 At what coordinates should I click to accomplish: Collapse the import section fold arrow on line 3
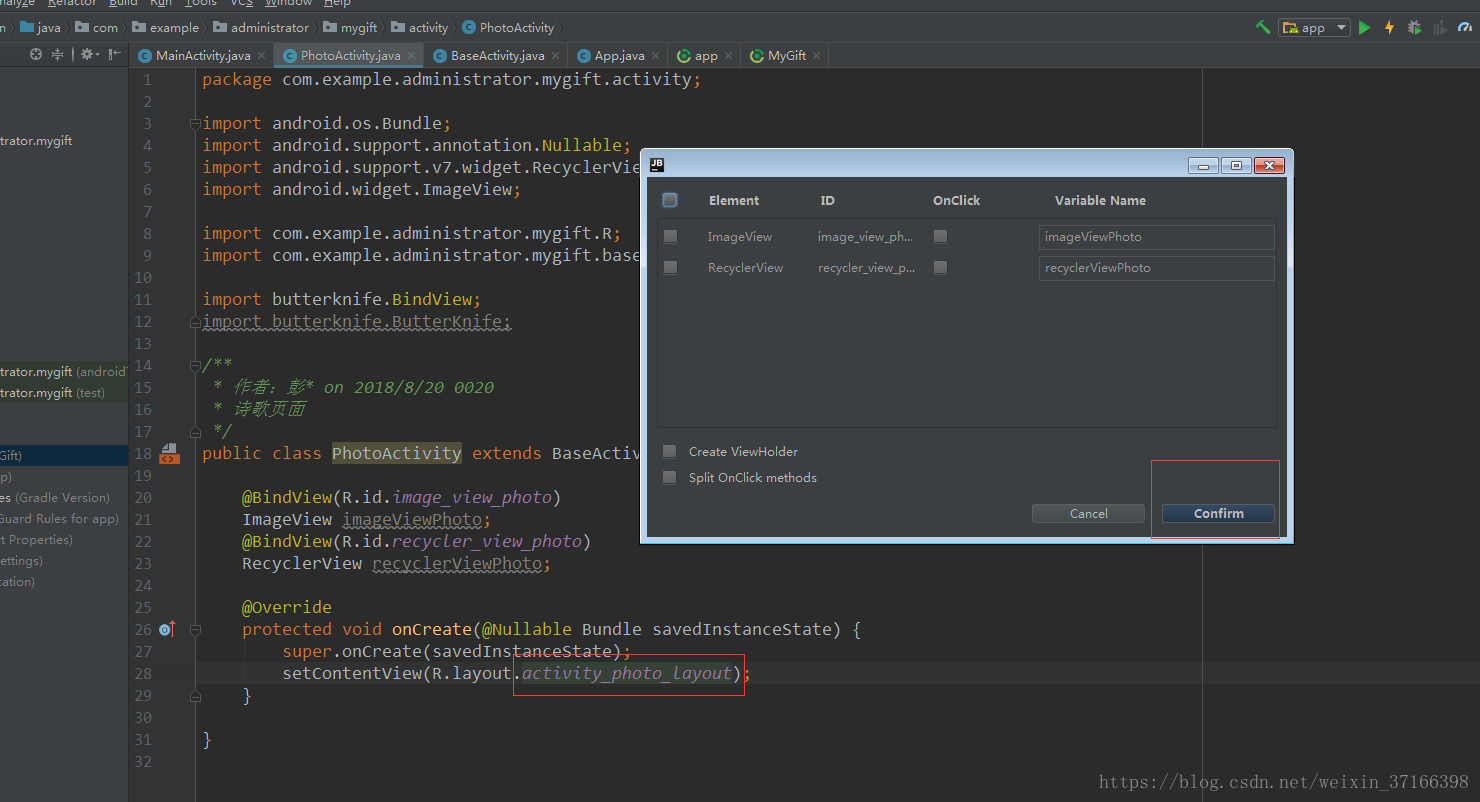[x=194, y=122]
